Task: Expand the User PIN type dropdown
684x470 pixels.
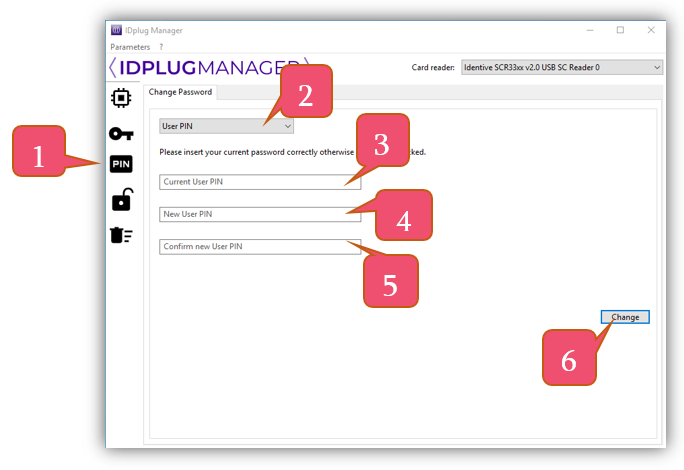Action: (226, 127)
